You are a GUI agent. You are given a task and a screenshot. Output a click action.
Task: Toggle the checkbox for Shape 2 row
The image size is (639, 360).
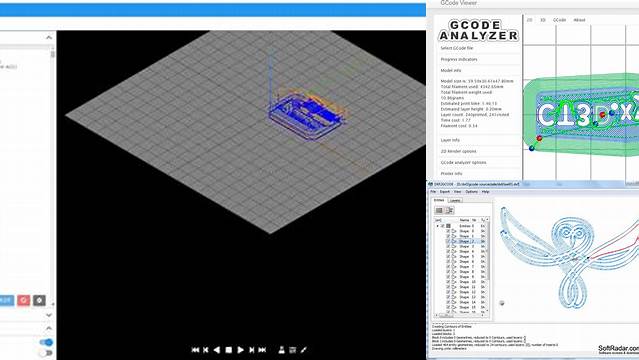click(448, 241)
